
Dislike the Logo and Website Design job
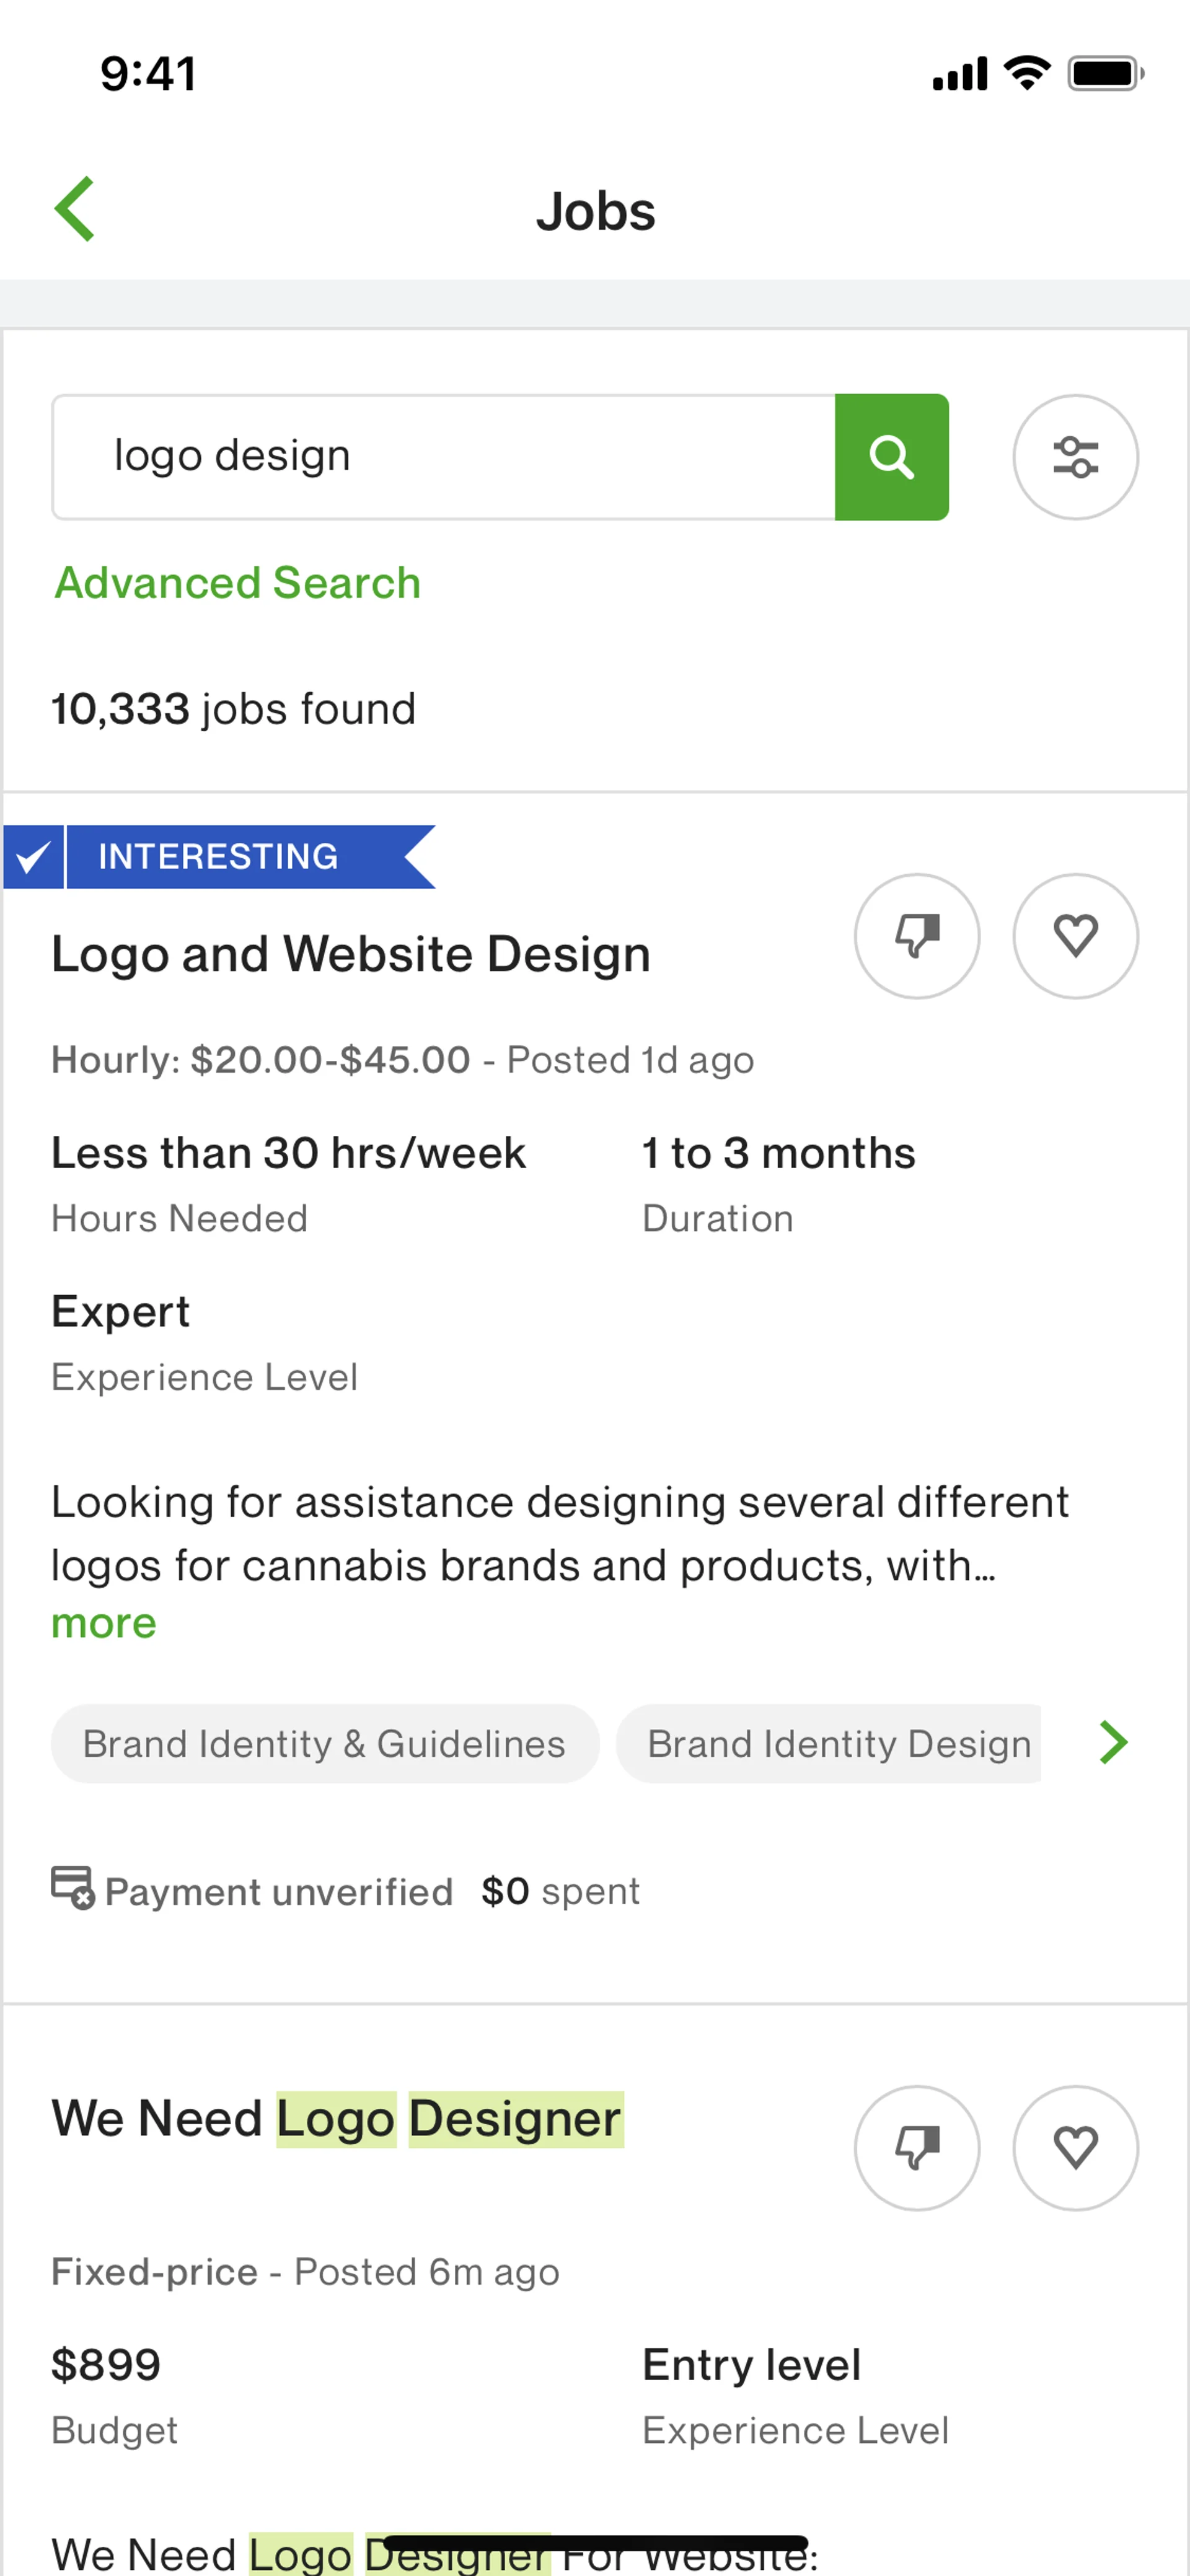[916, 936]
